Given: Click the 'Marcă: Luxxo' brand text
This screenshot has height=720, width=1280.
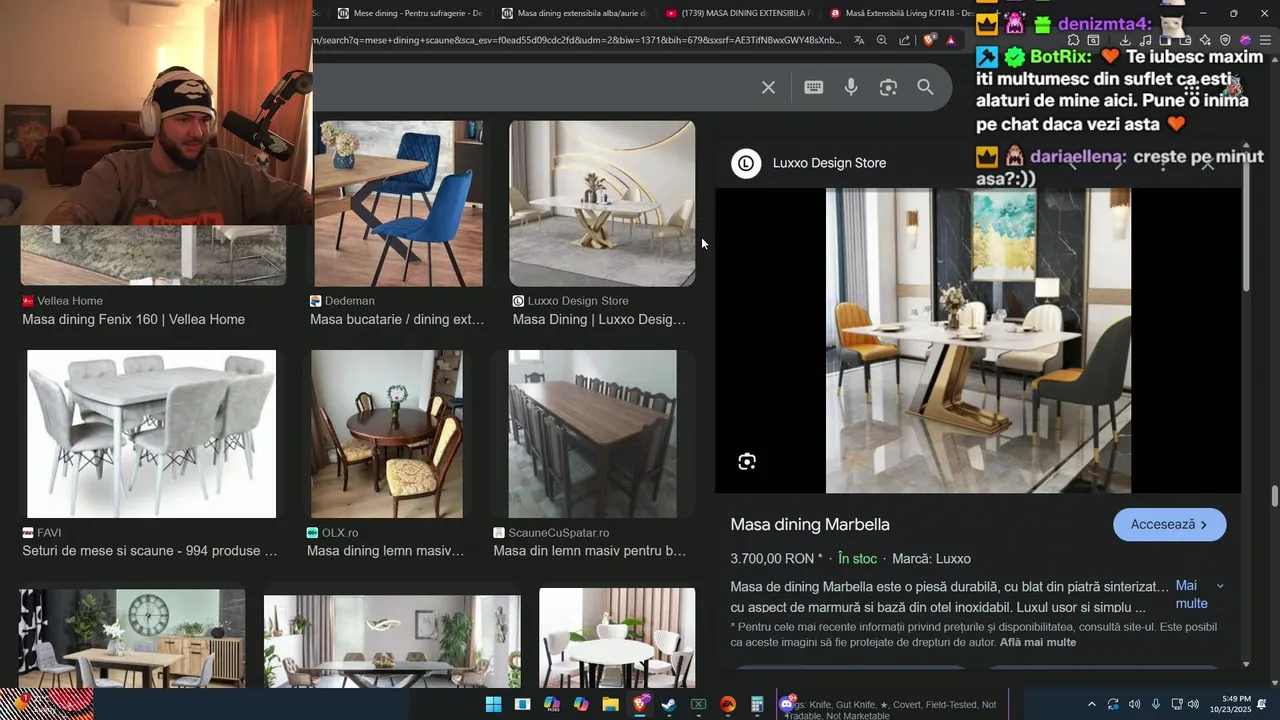Looking at the screenshot, I should click(x=931, y=558).
